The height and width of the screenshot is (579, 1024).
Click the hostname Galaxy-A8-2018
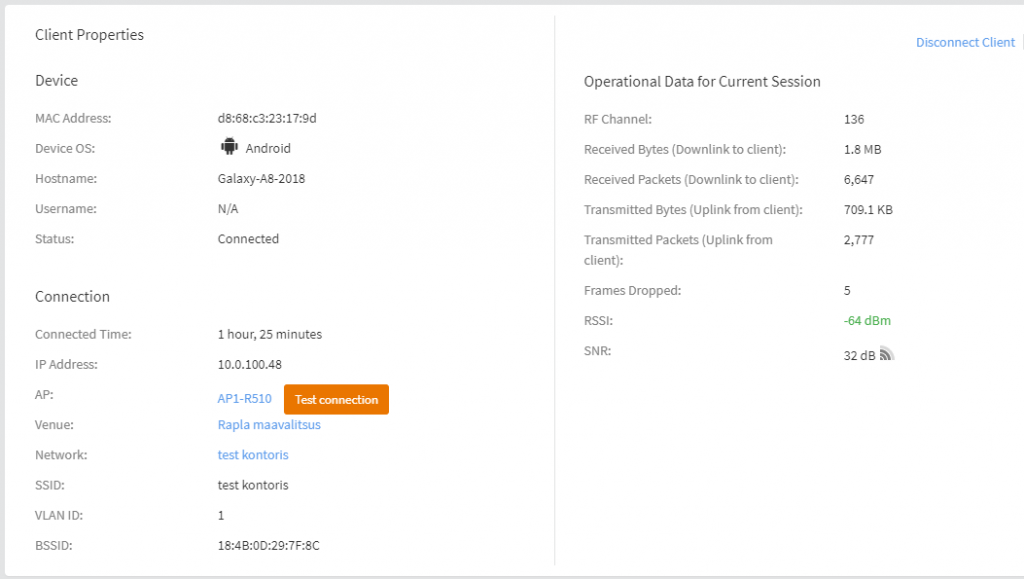[x=261, y=178]
